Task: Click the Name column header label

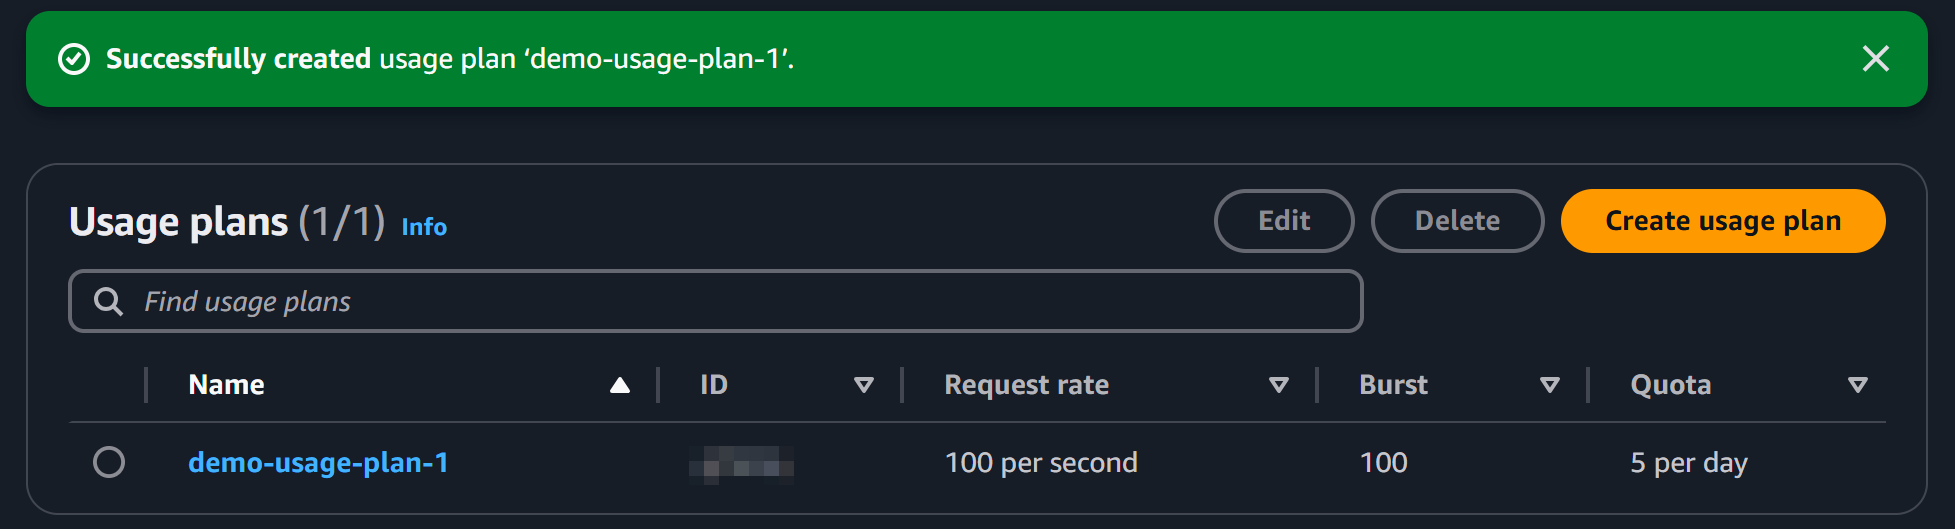Action: tap(227, 385)
